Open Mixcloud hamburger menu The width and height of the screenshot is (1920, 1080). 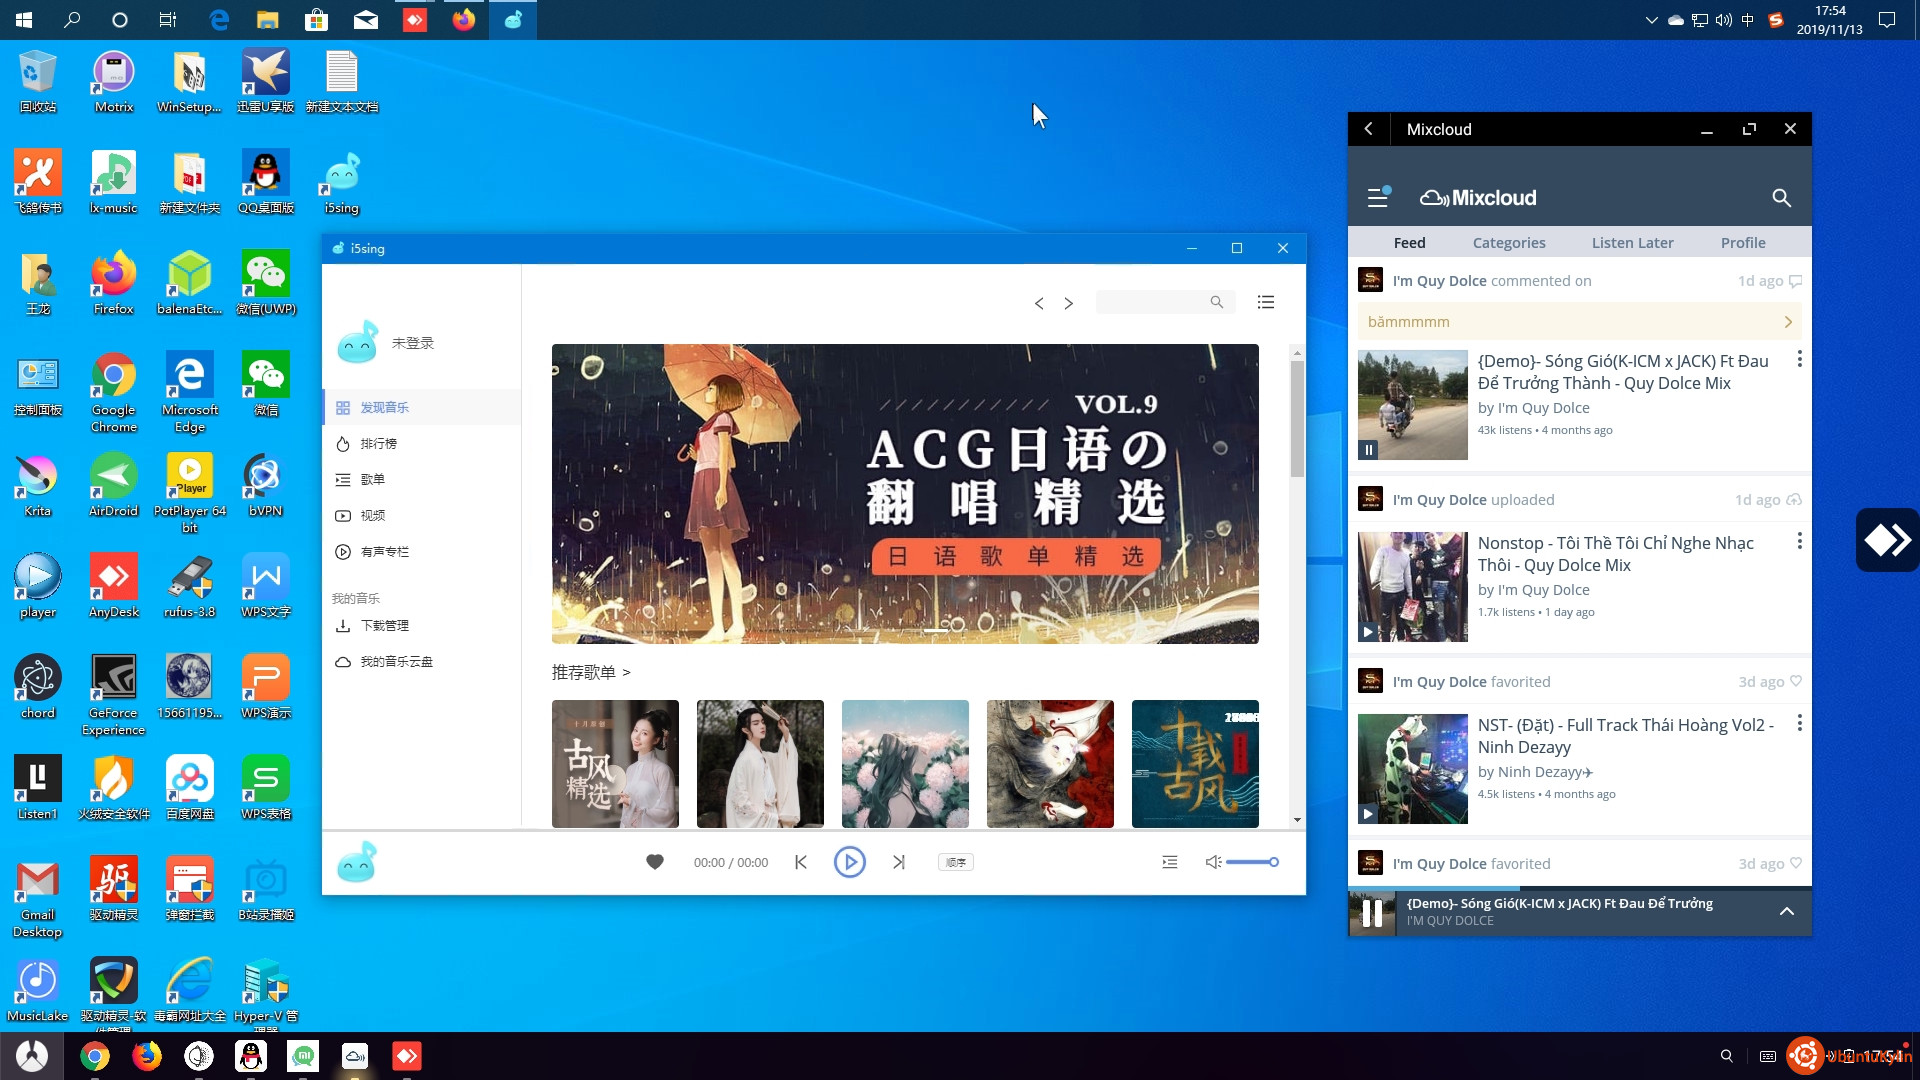coord(1378,198)
